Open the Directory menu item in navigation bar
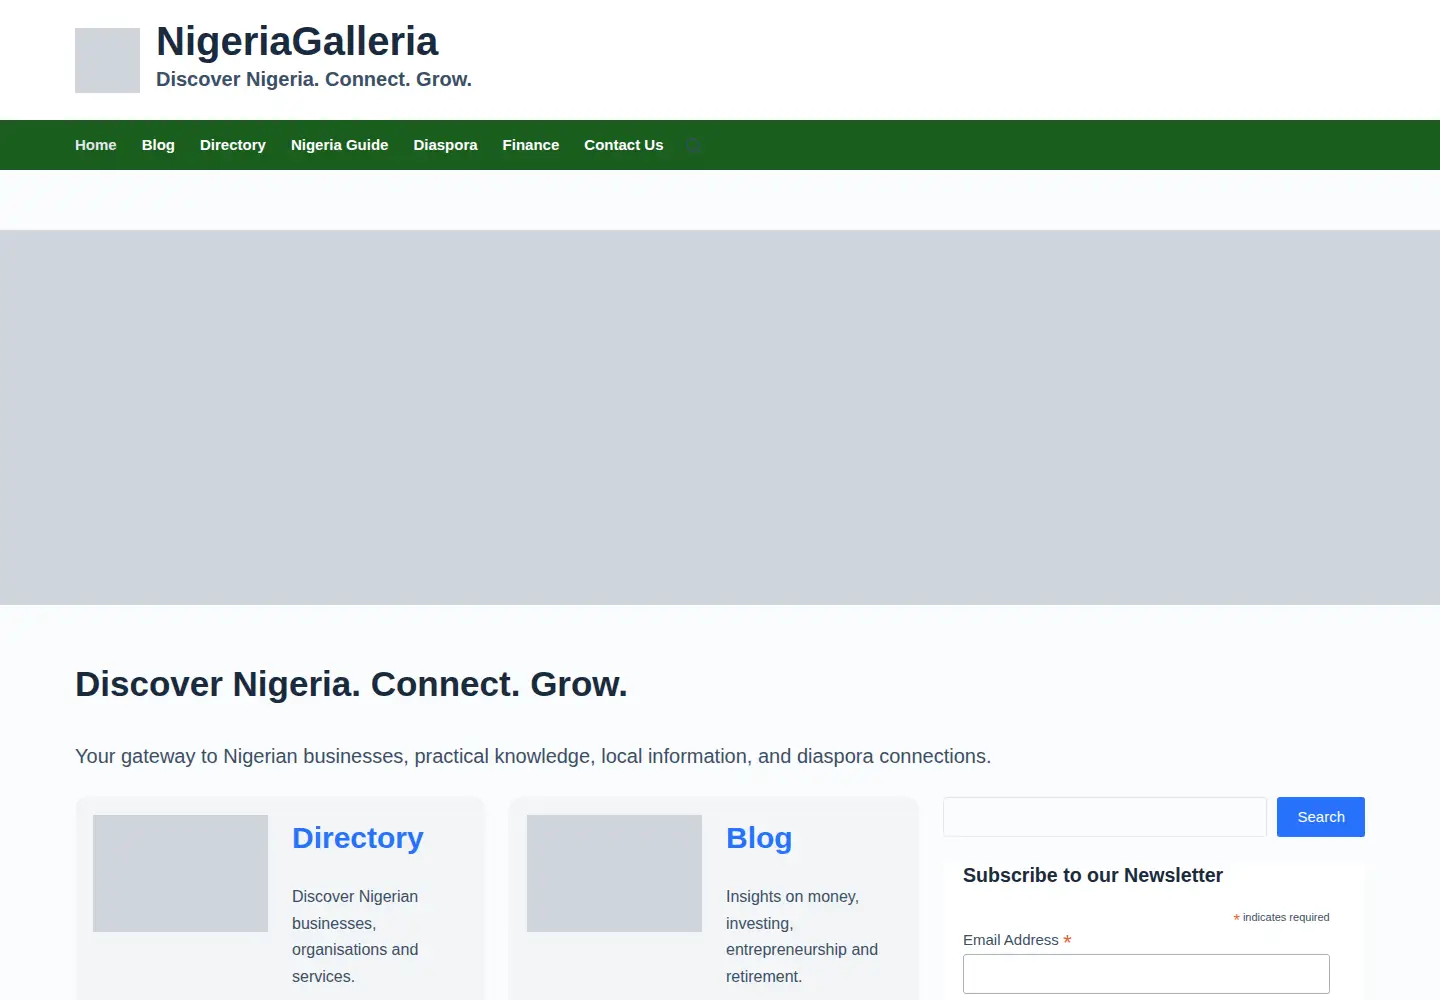 point(233,145)
